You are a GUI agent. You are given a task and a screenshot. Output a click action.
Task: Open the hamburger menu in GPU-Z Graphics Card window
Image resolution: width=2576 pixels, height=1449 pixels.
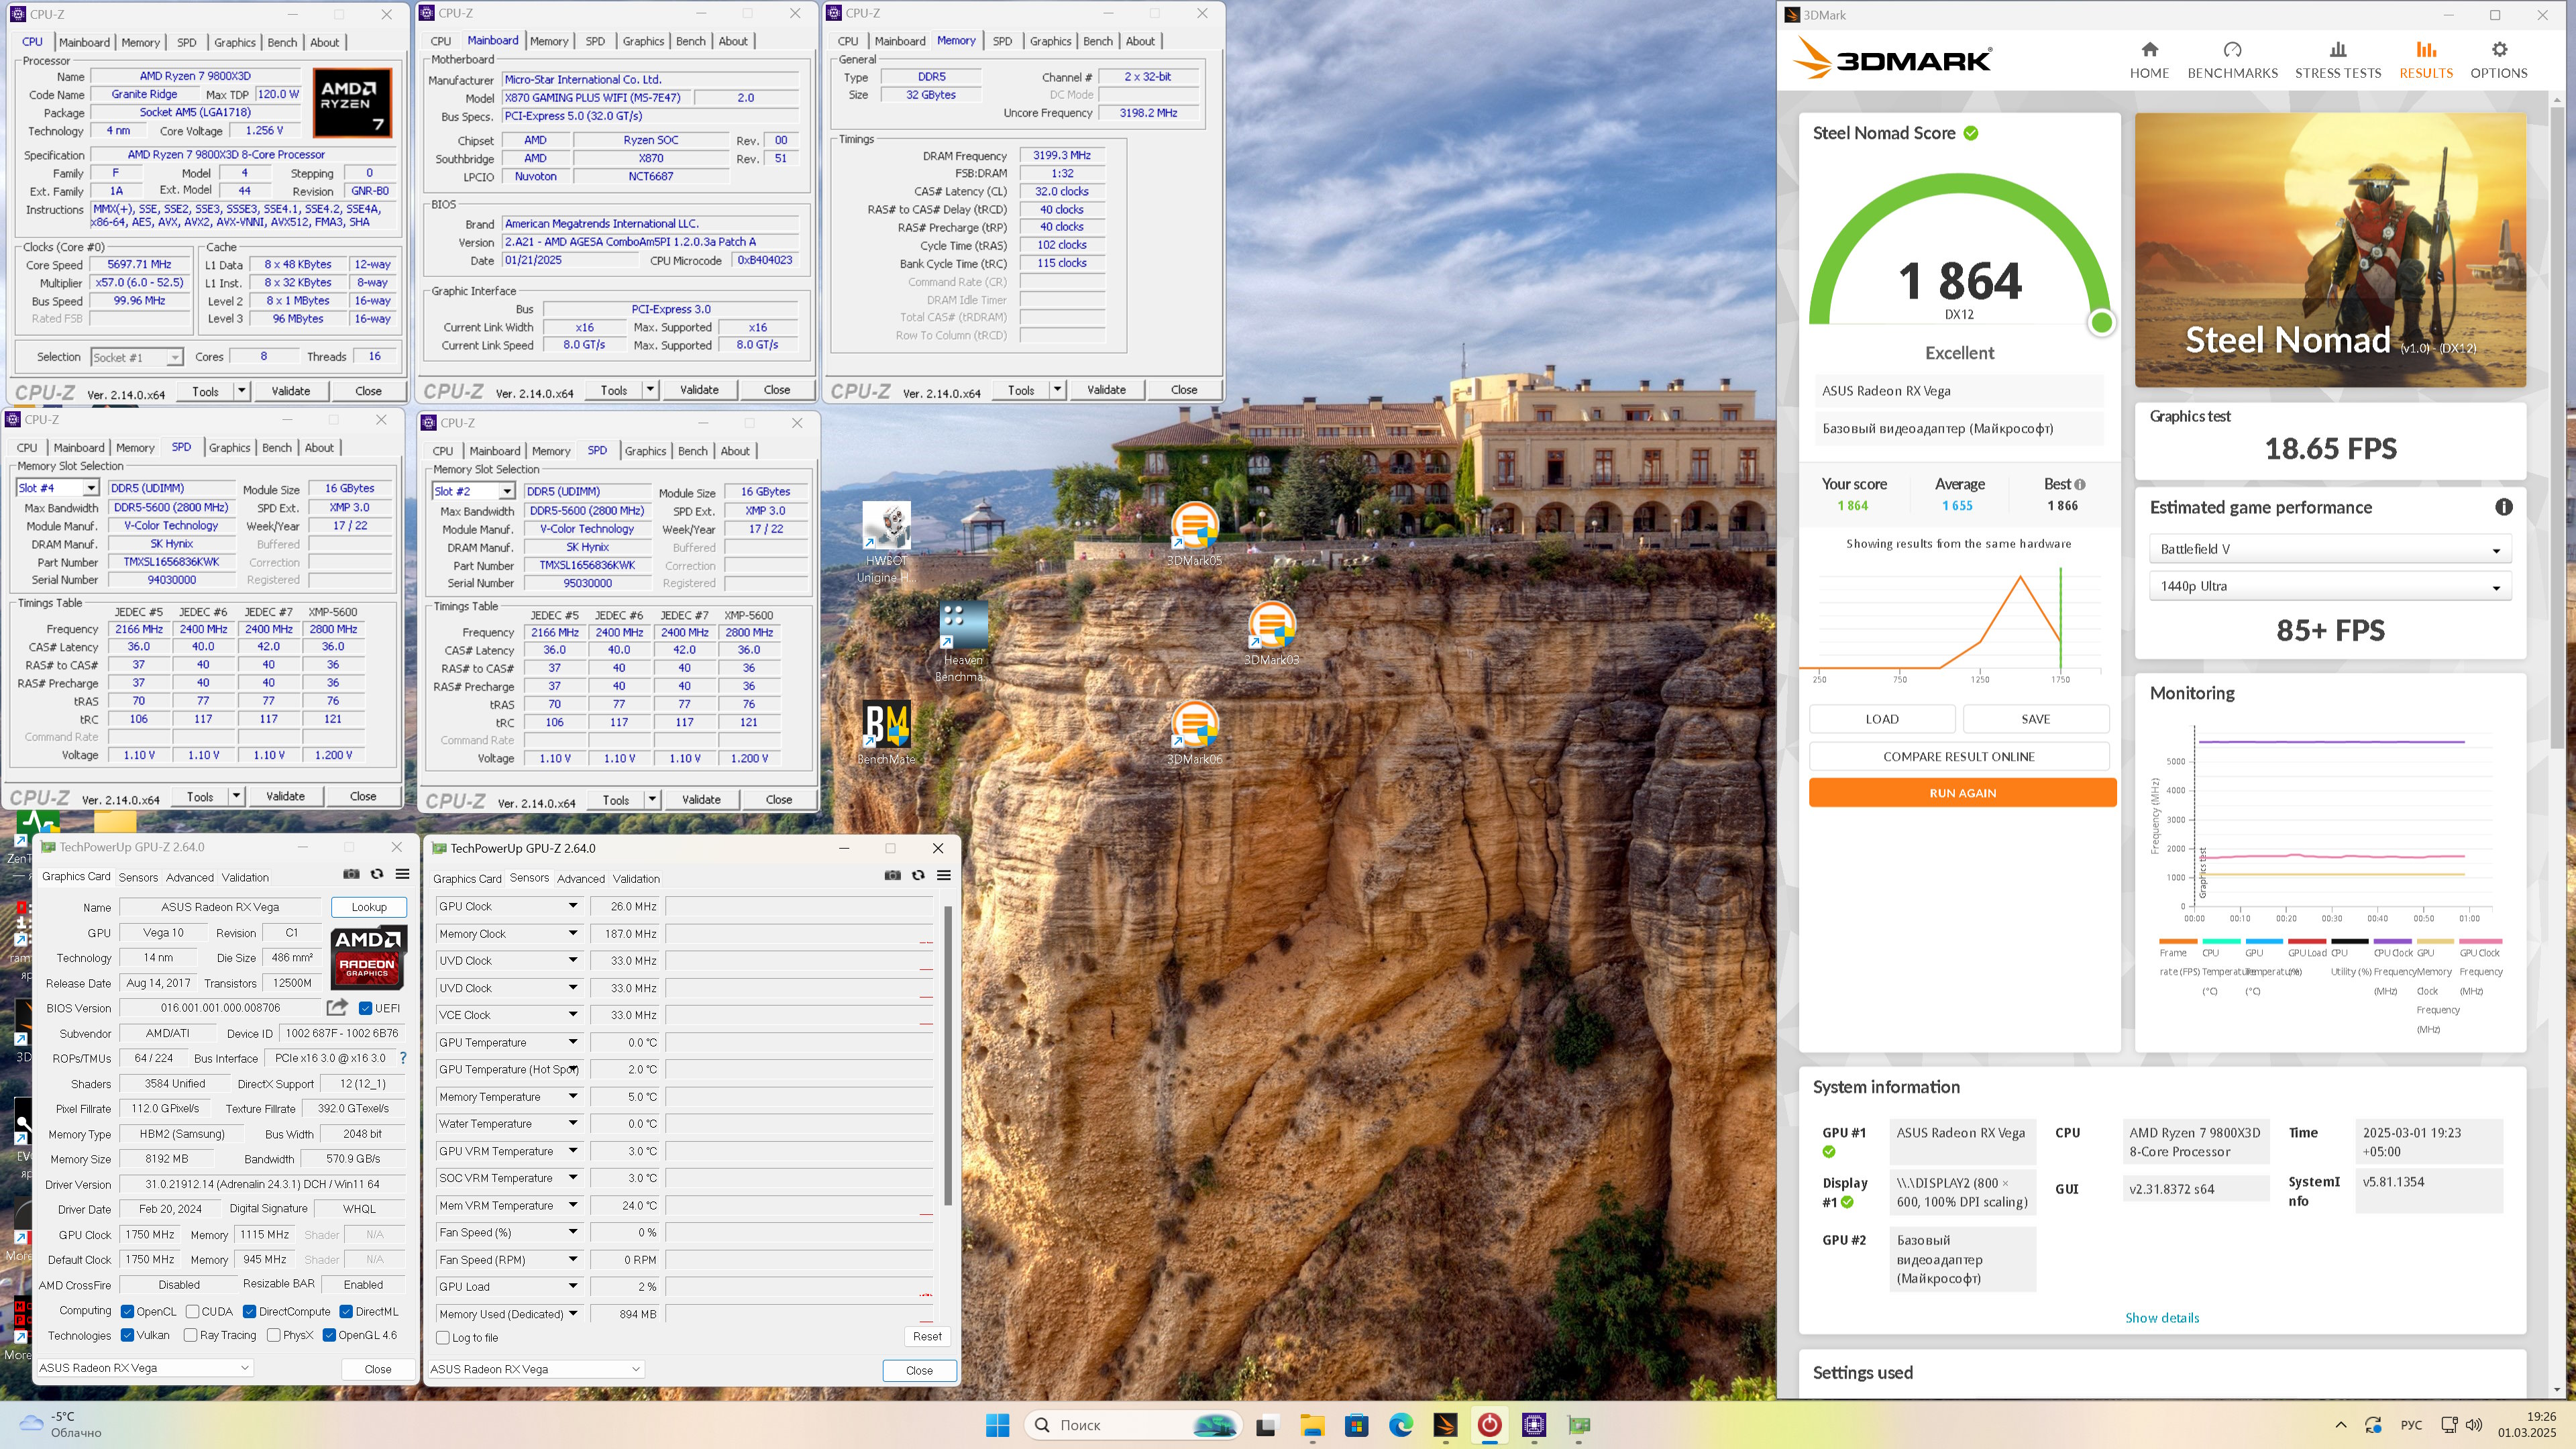click(402, 873)
